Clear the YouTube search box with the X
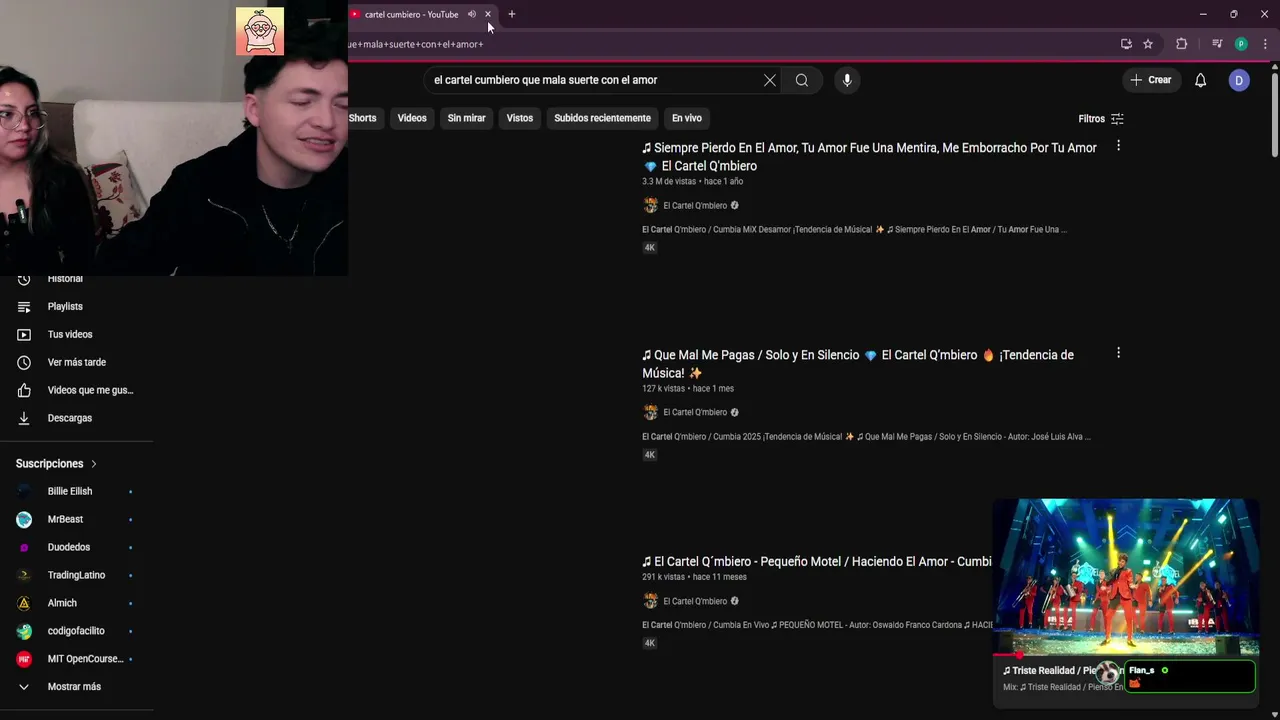 pos(770,80)
